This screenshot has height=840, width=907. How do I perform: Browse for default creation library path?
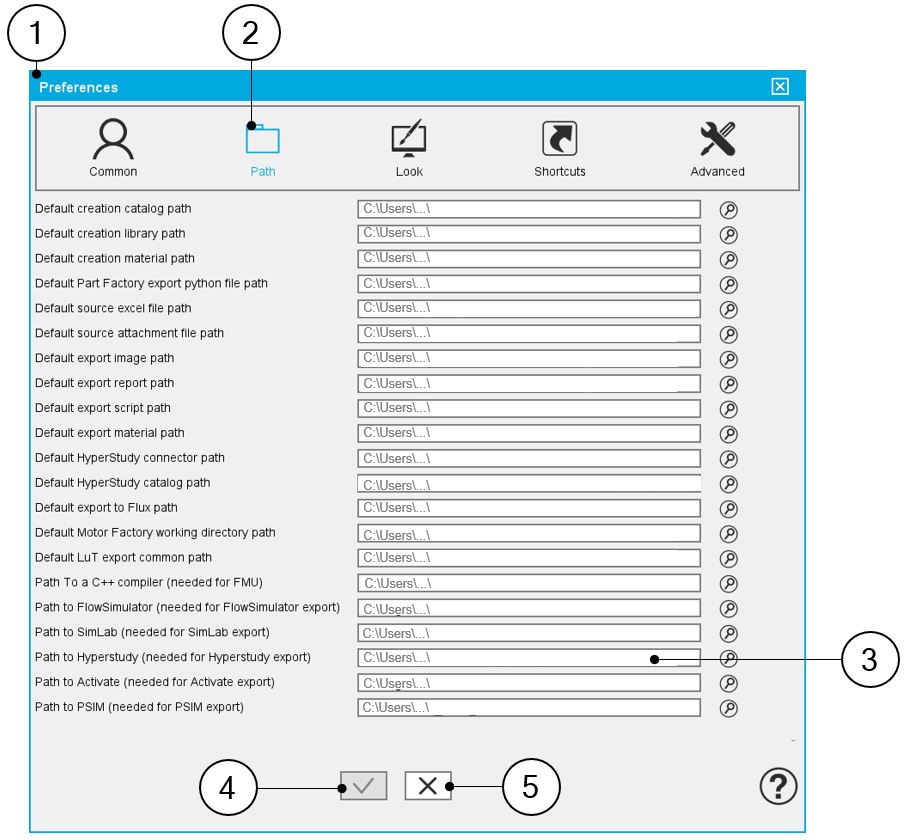point(728,234)
